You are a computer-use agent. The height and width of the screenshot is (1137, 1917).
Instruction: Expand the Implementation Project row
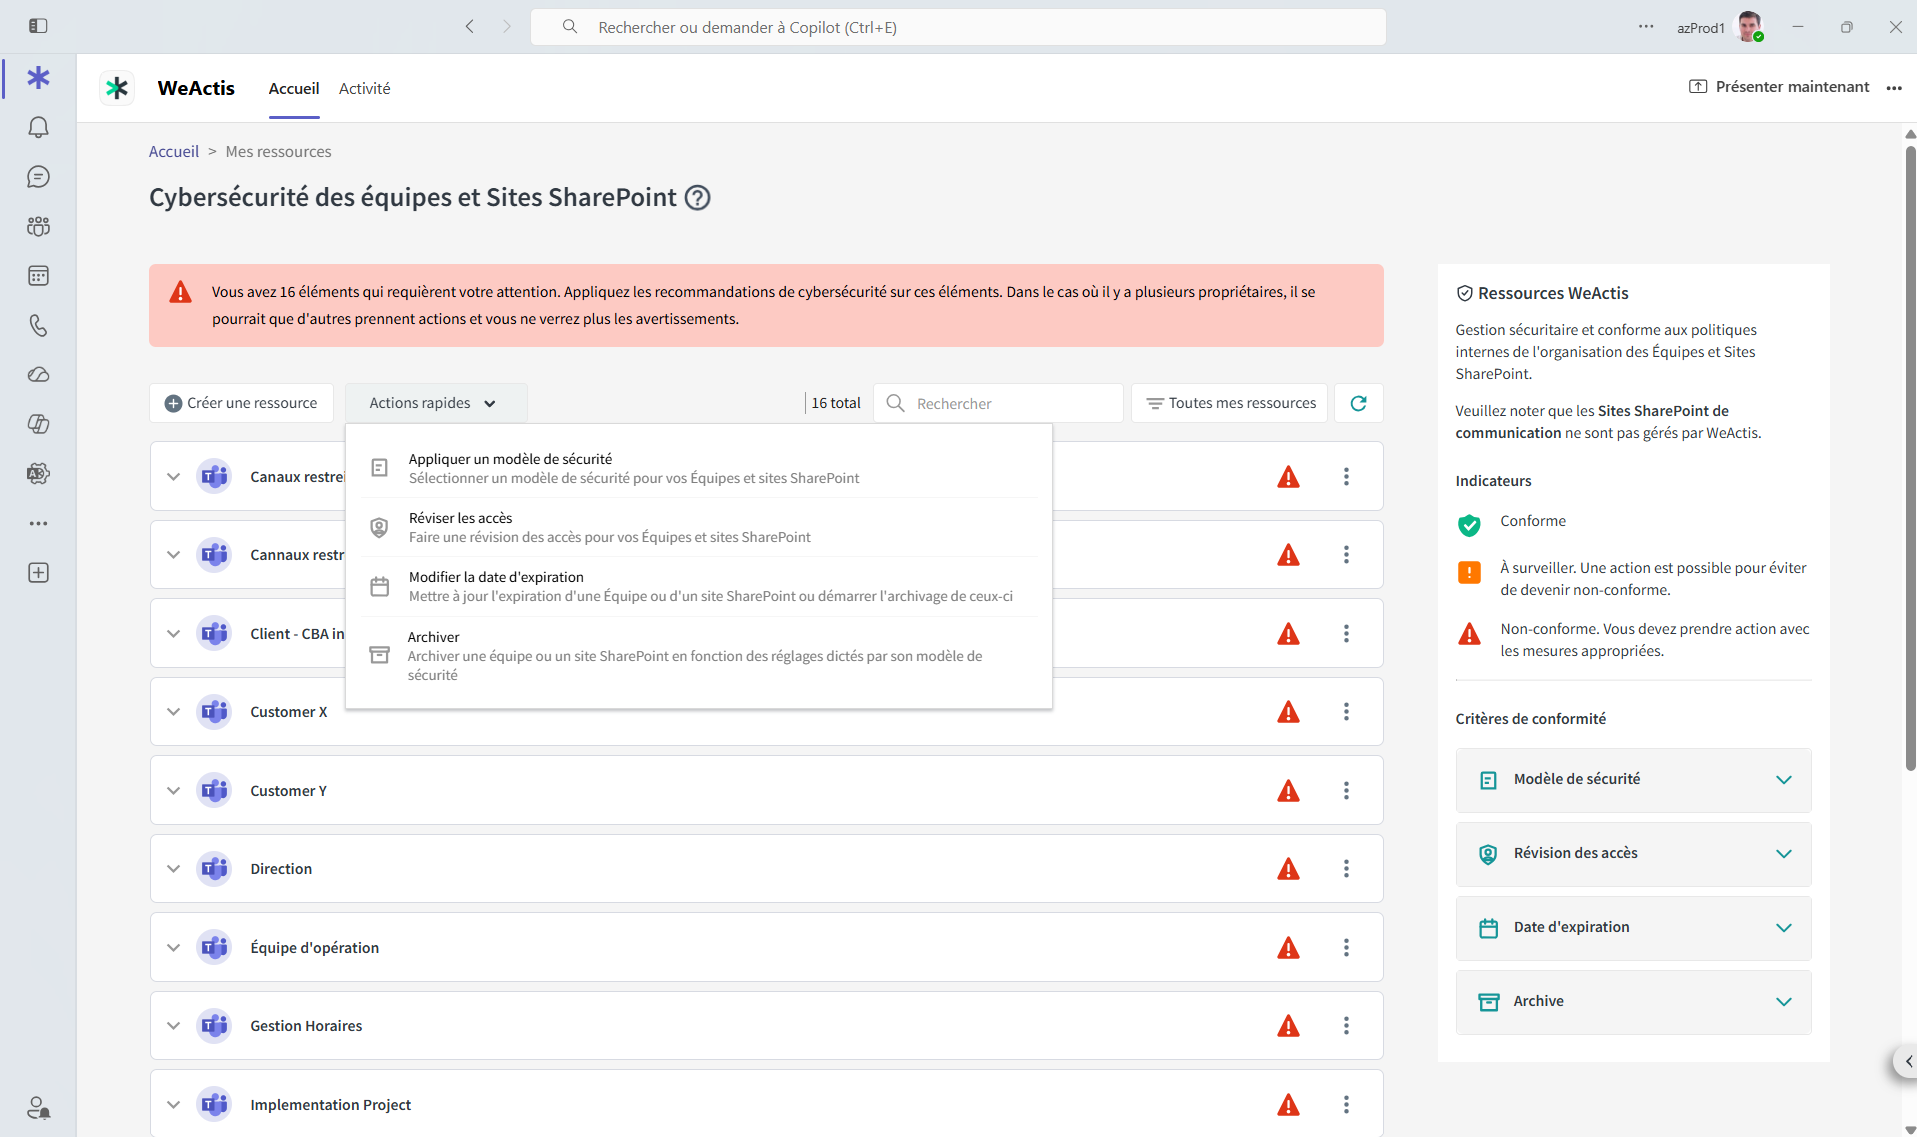(173, 1105)
